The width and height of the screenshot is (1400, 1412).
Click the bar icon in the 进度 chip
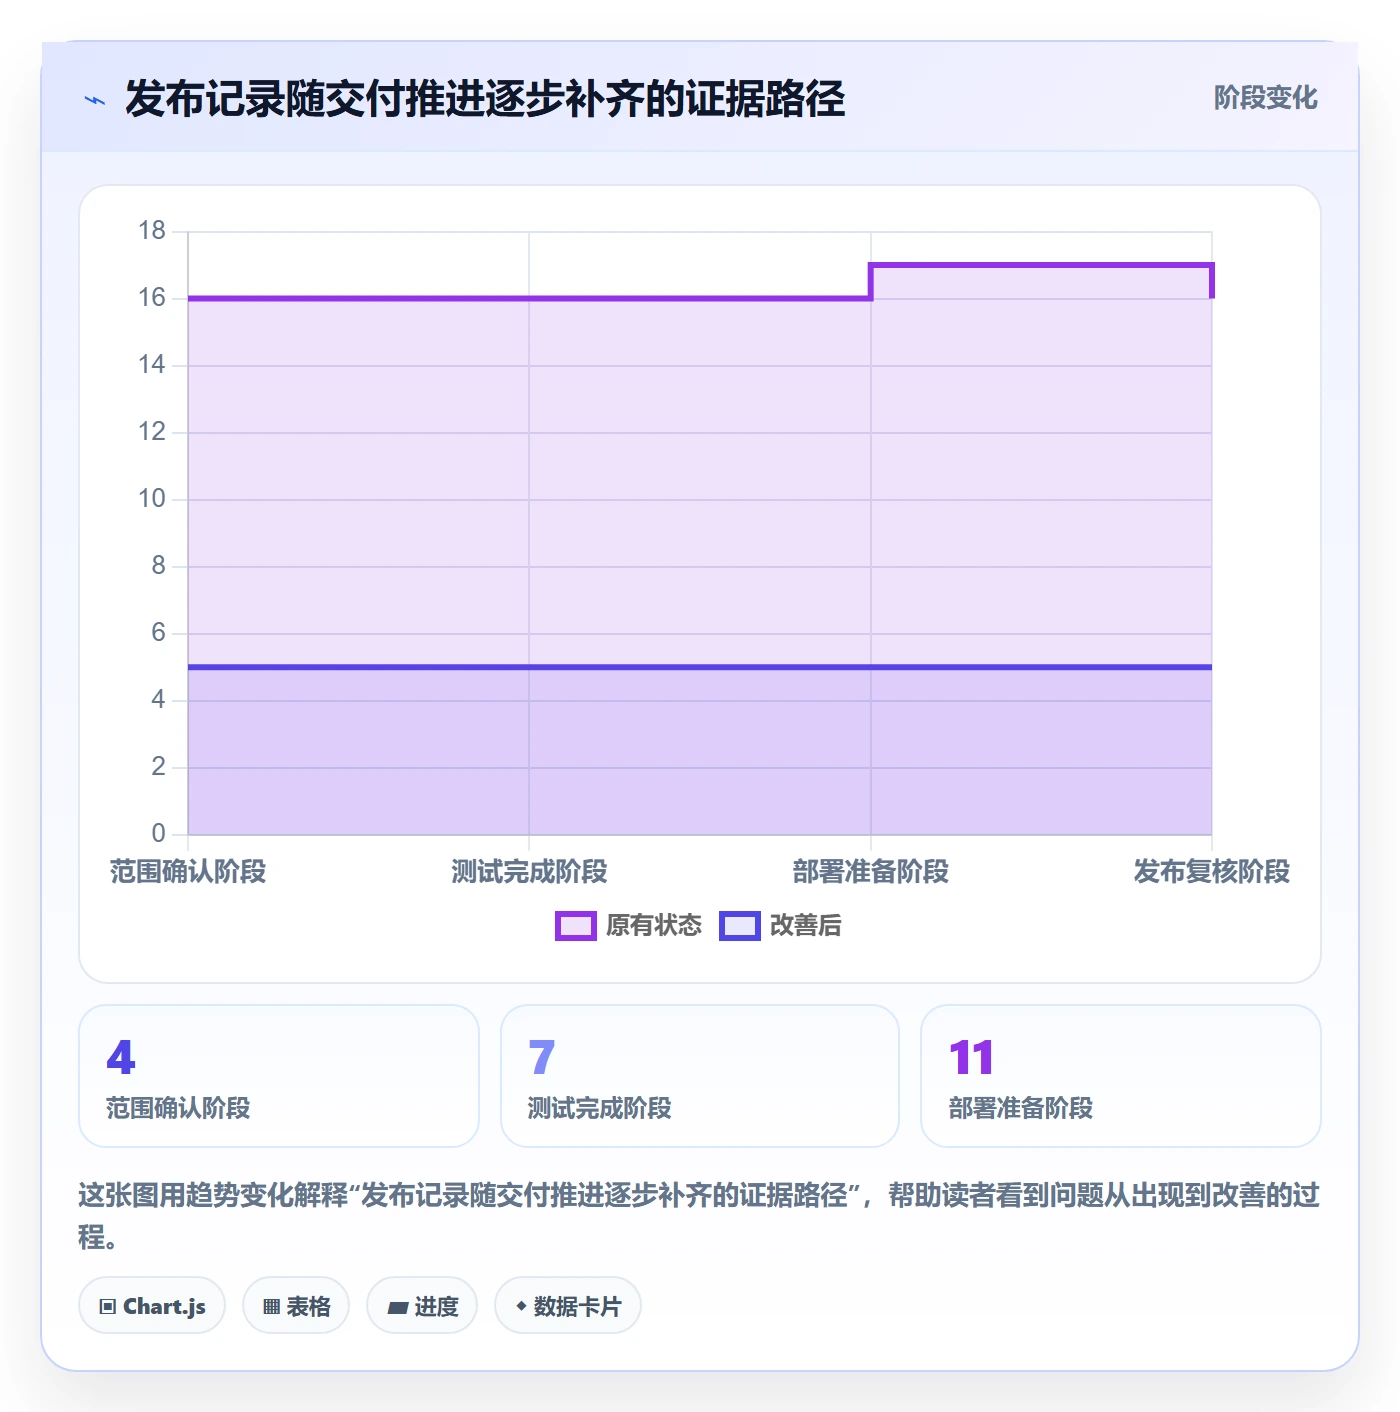(398, 1307)
